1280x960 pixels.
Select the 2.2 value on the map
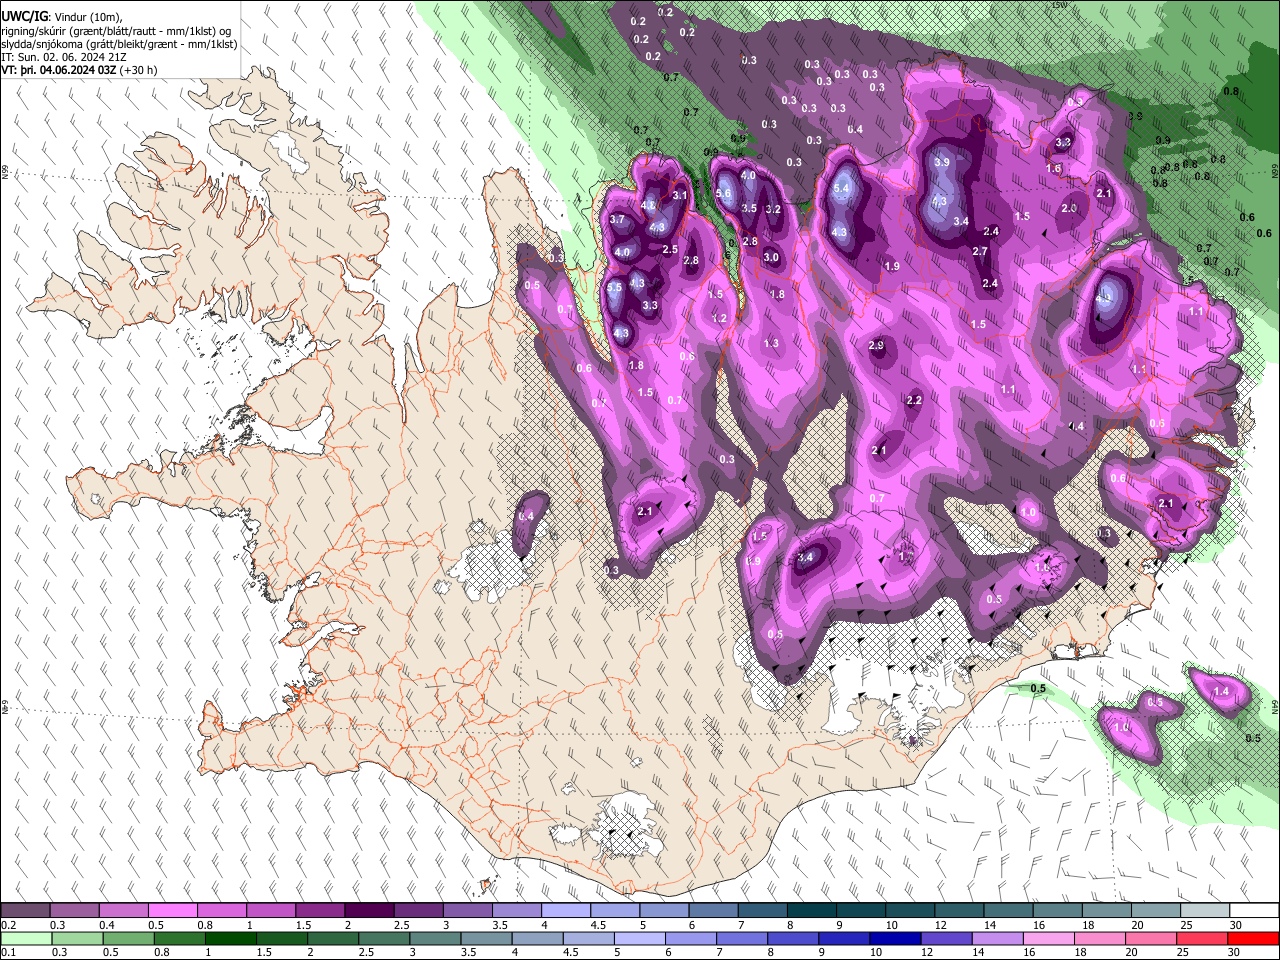pyautogui.click(x=914, y=400)
